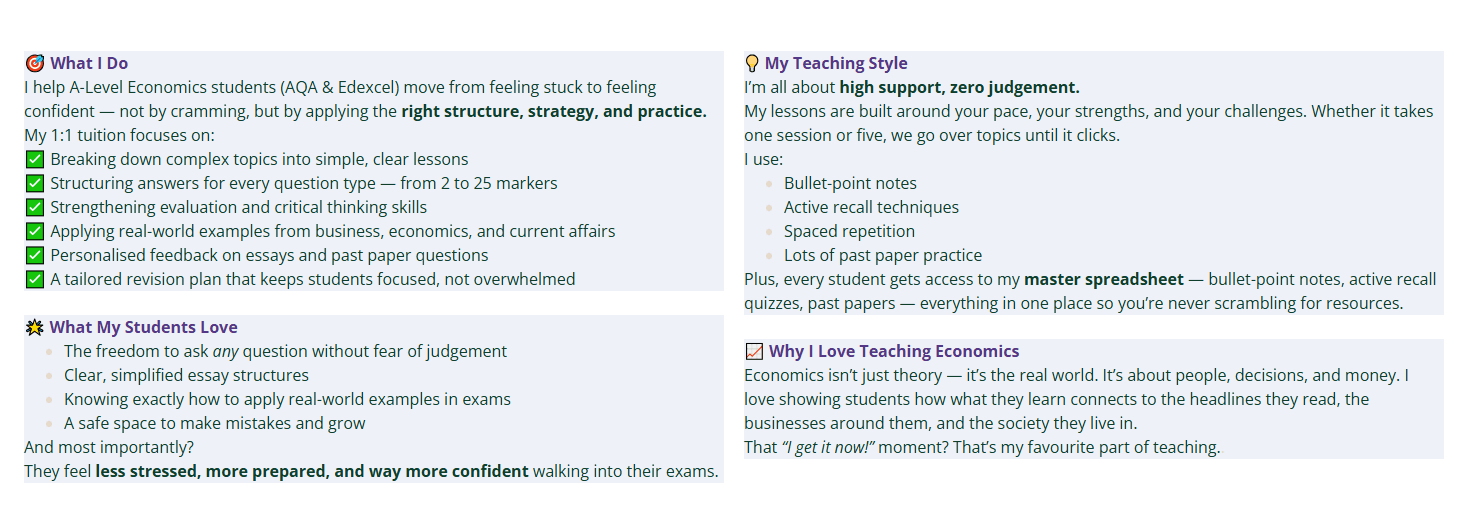The width and height of the screenshot is (1471, 513).
Task: Click the My Teaching Style heading
Action: click(x=836, y=63)
